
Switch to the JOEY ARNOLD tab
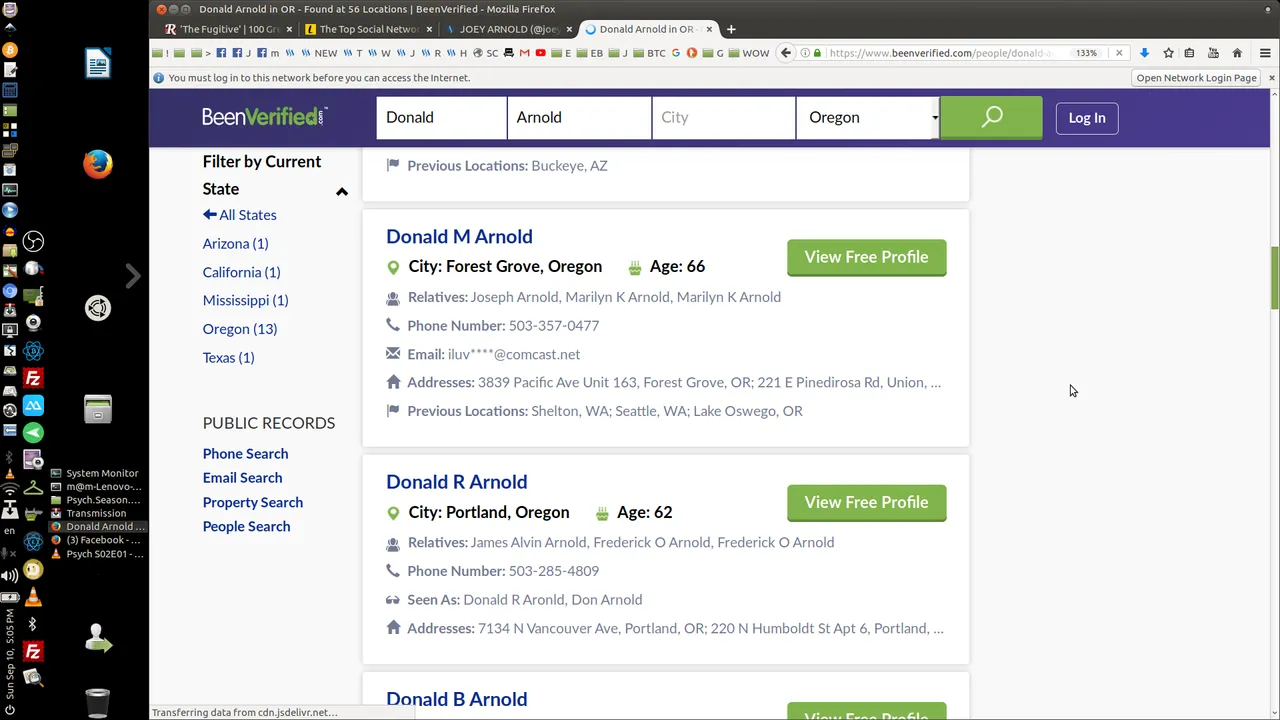pos(508,29)
